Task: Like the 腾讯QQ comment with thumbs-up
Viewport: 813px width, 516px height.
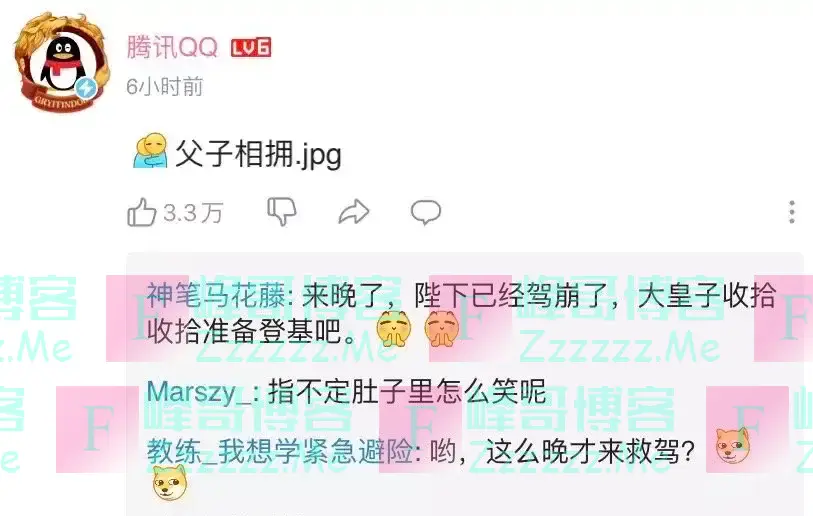Action: [x=142, y=212]
